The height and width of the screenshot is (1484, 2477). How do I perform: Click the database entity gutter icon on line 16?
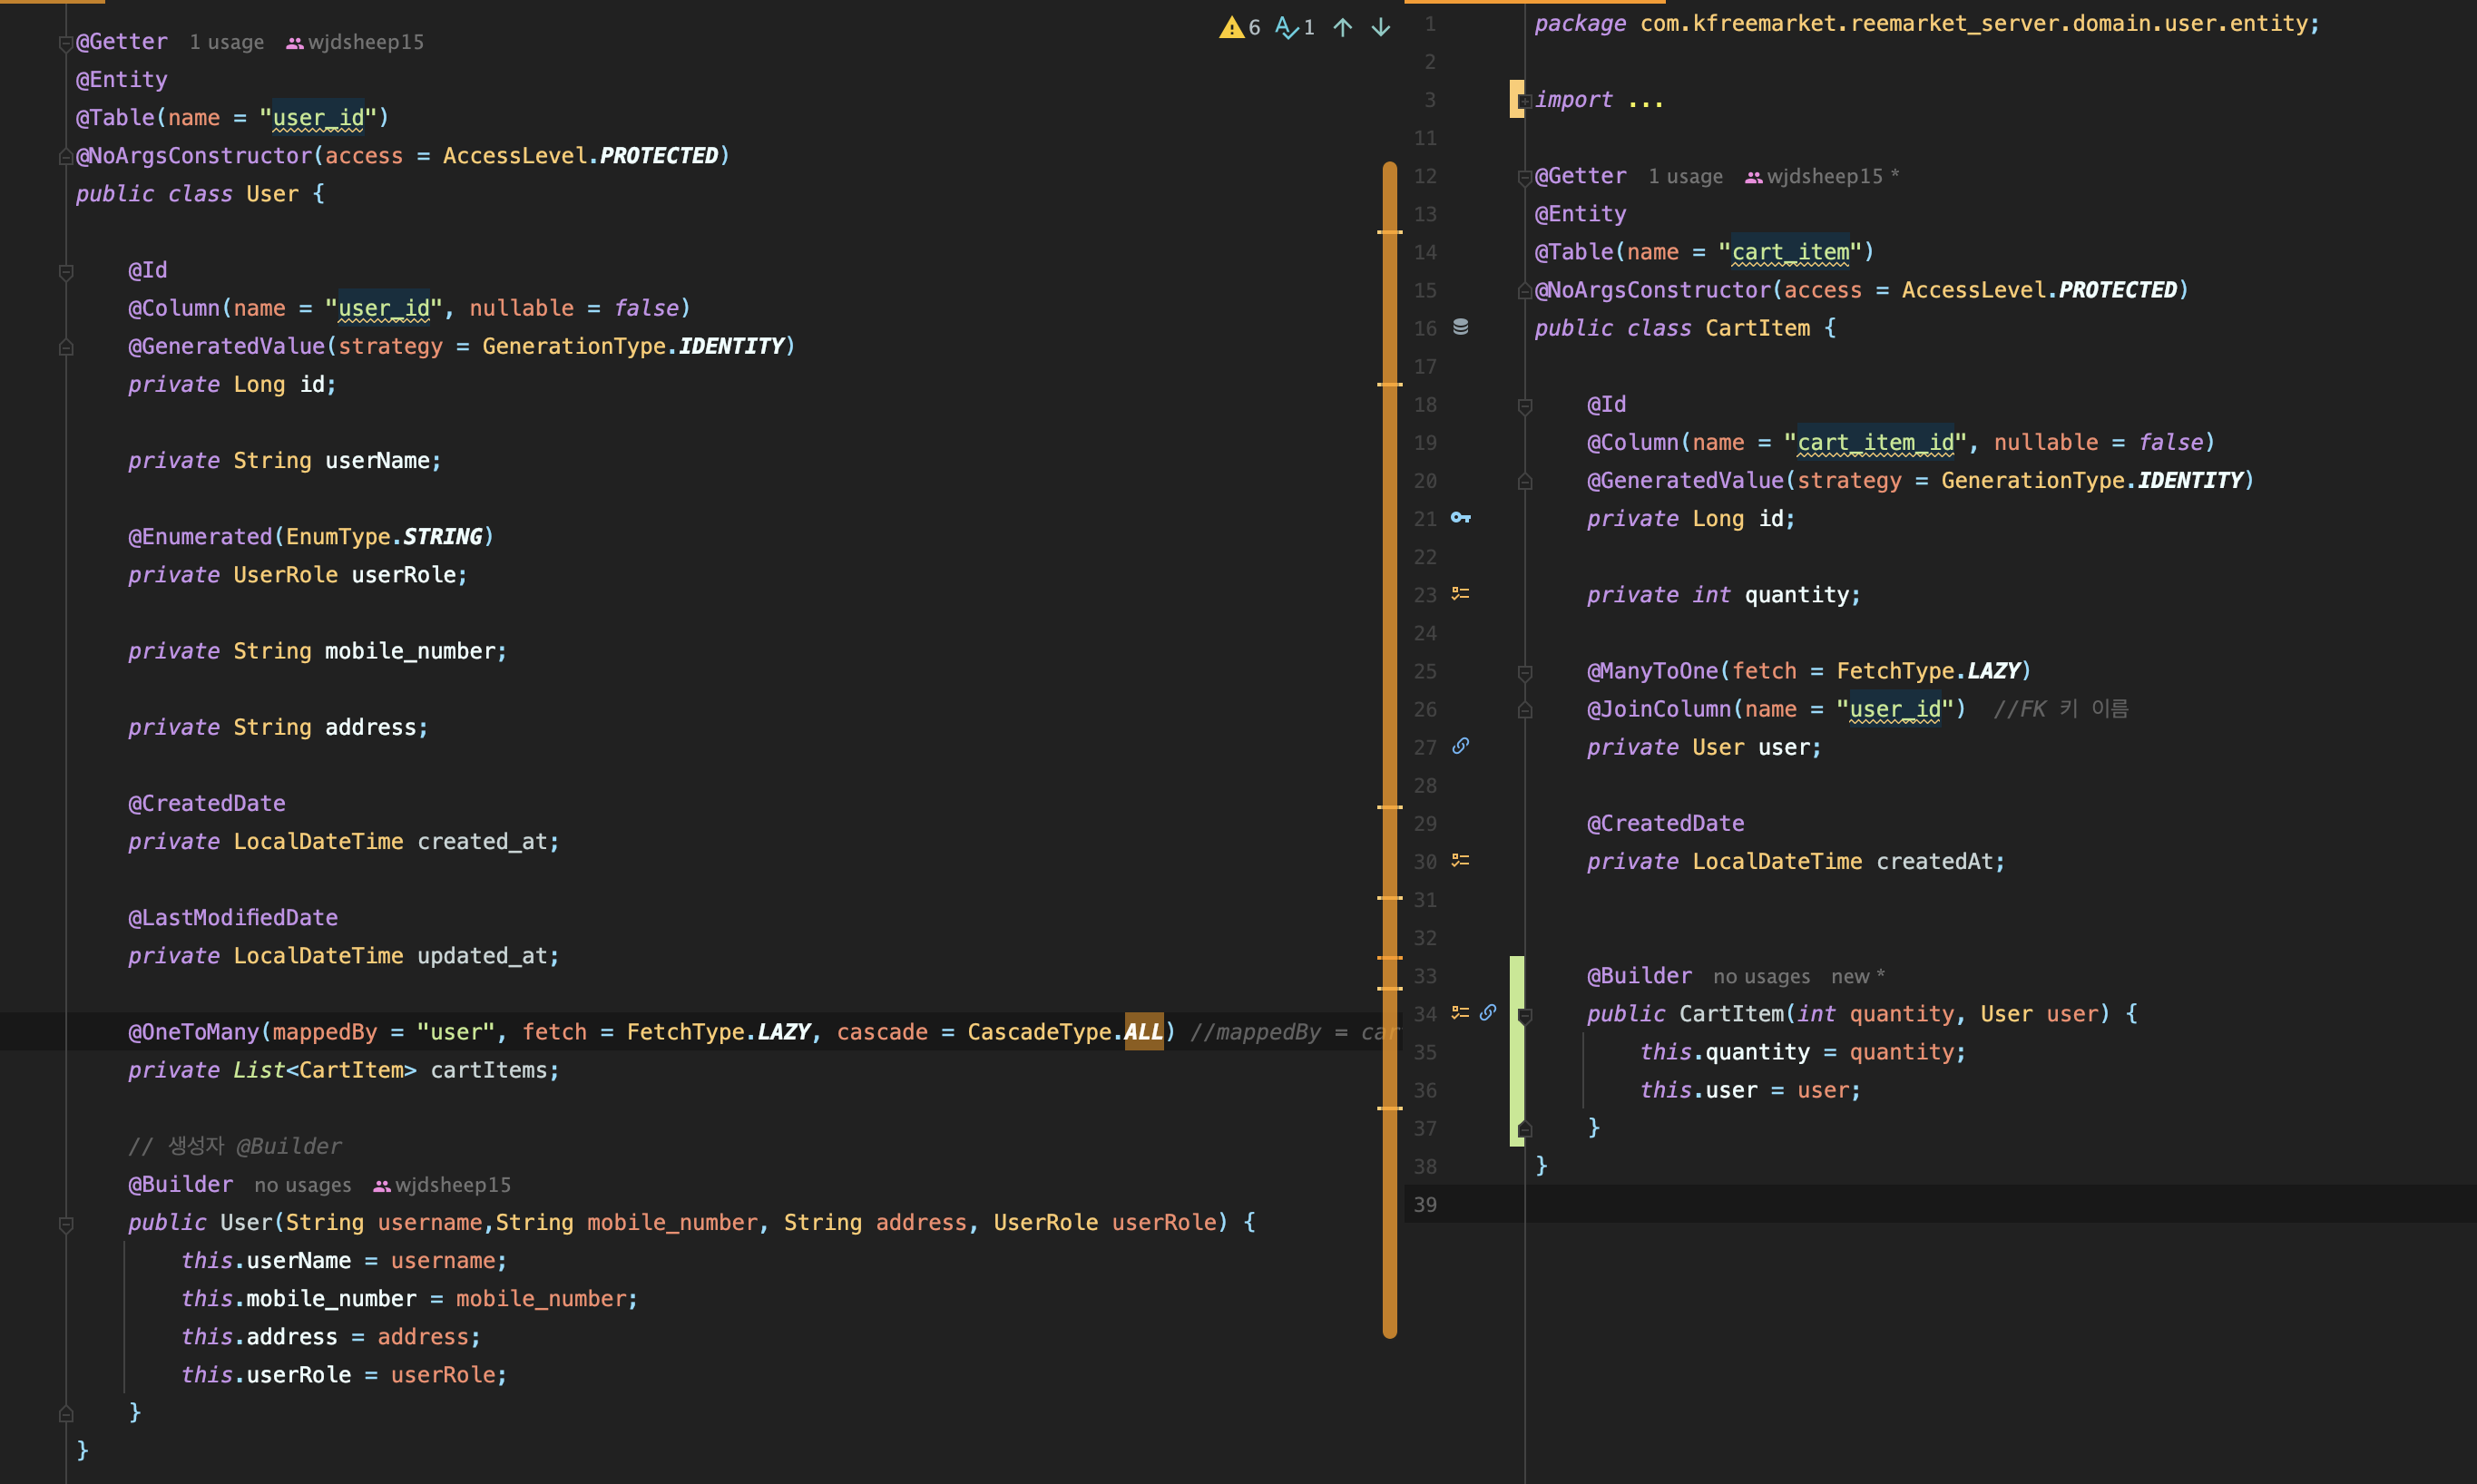[x=1460, y=327]
